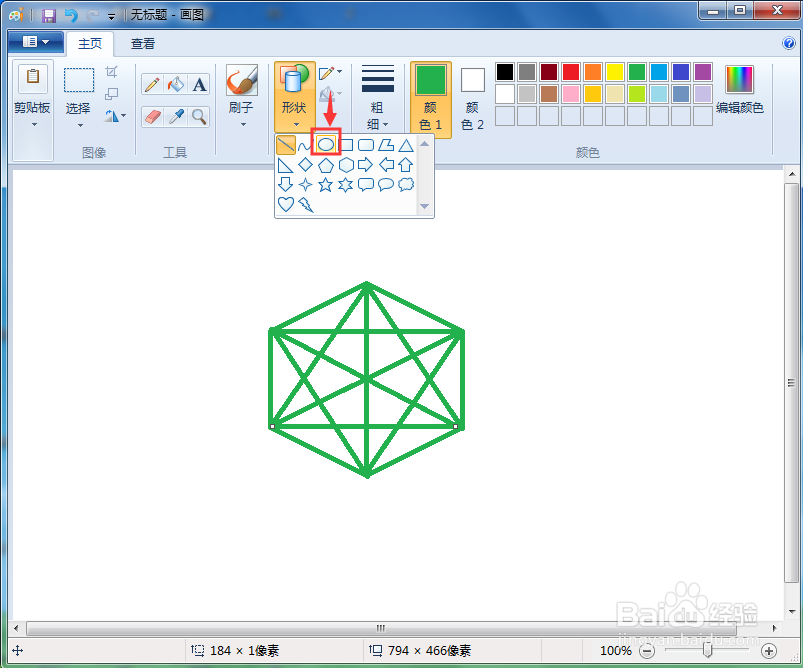Click vertical scrollbar down arrow
The width and height of the screenshot is (803, 668).
792,611
